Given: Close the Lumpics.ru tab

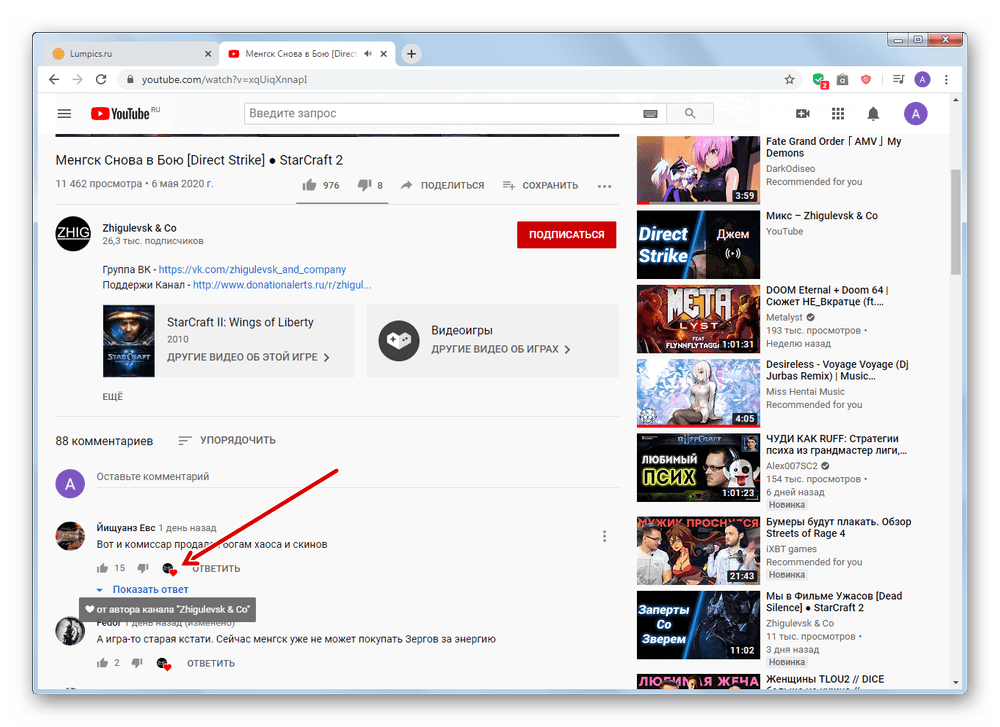Looking at the screenshot, I should 208,54.
